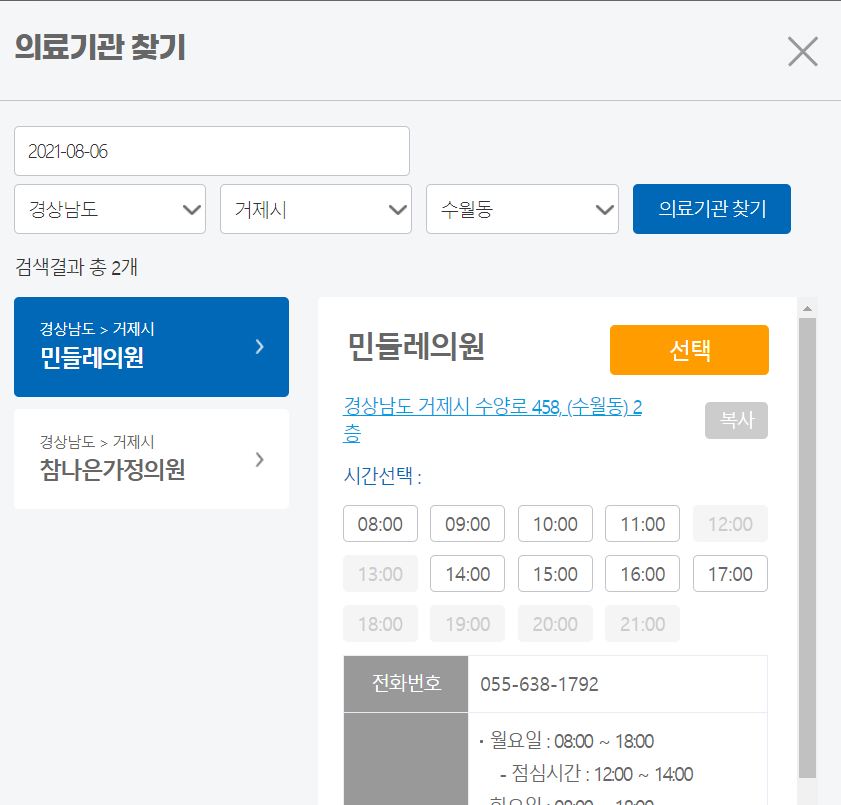This screenshot has width=841, height=805.
Task: Click the 시간선택 label
Action: [382, 476]
